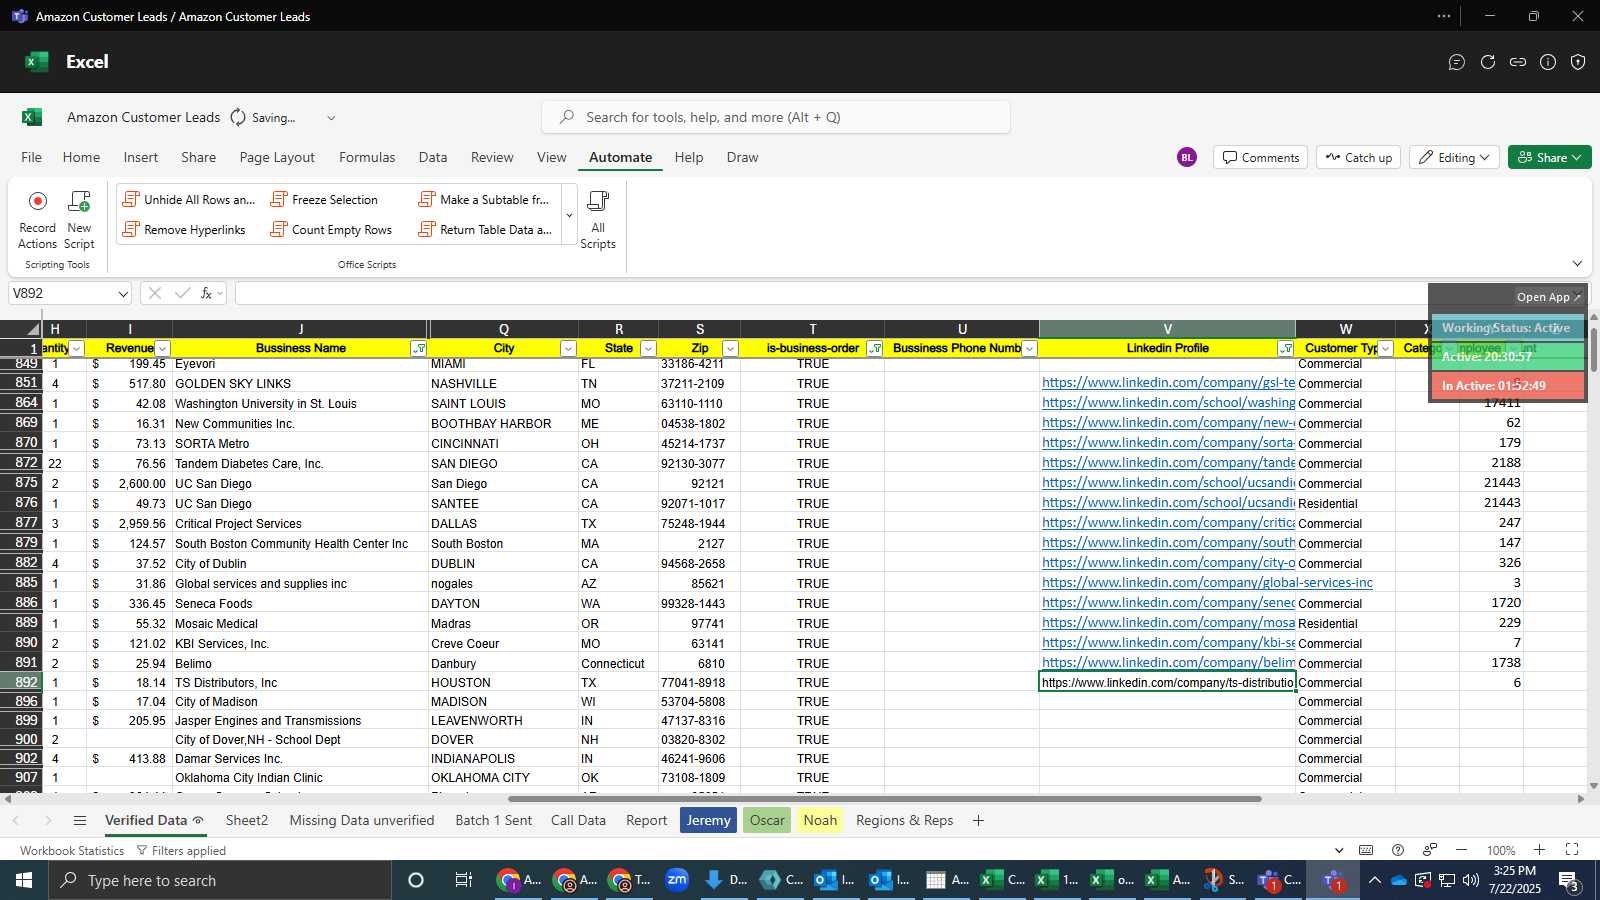Open the Editing mode dropdown

[x=1453, y=157]
